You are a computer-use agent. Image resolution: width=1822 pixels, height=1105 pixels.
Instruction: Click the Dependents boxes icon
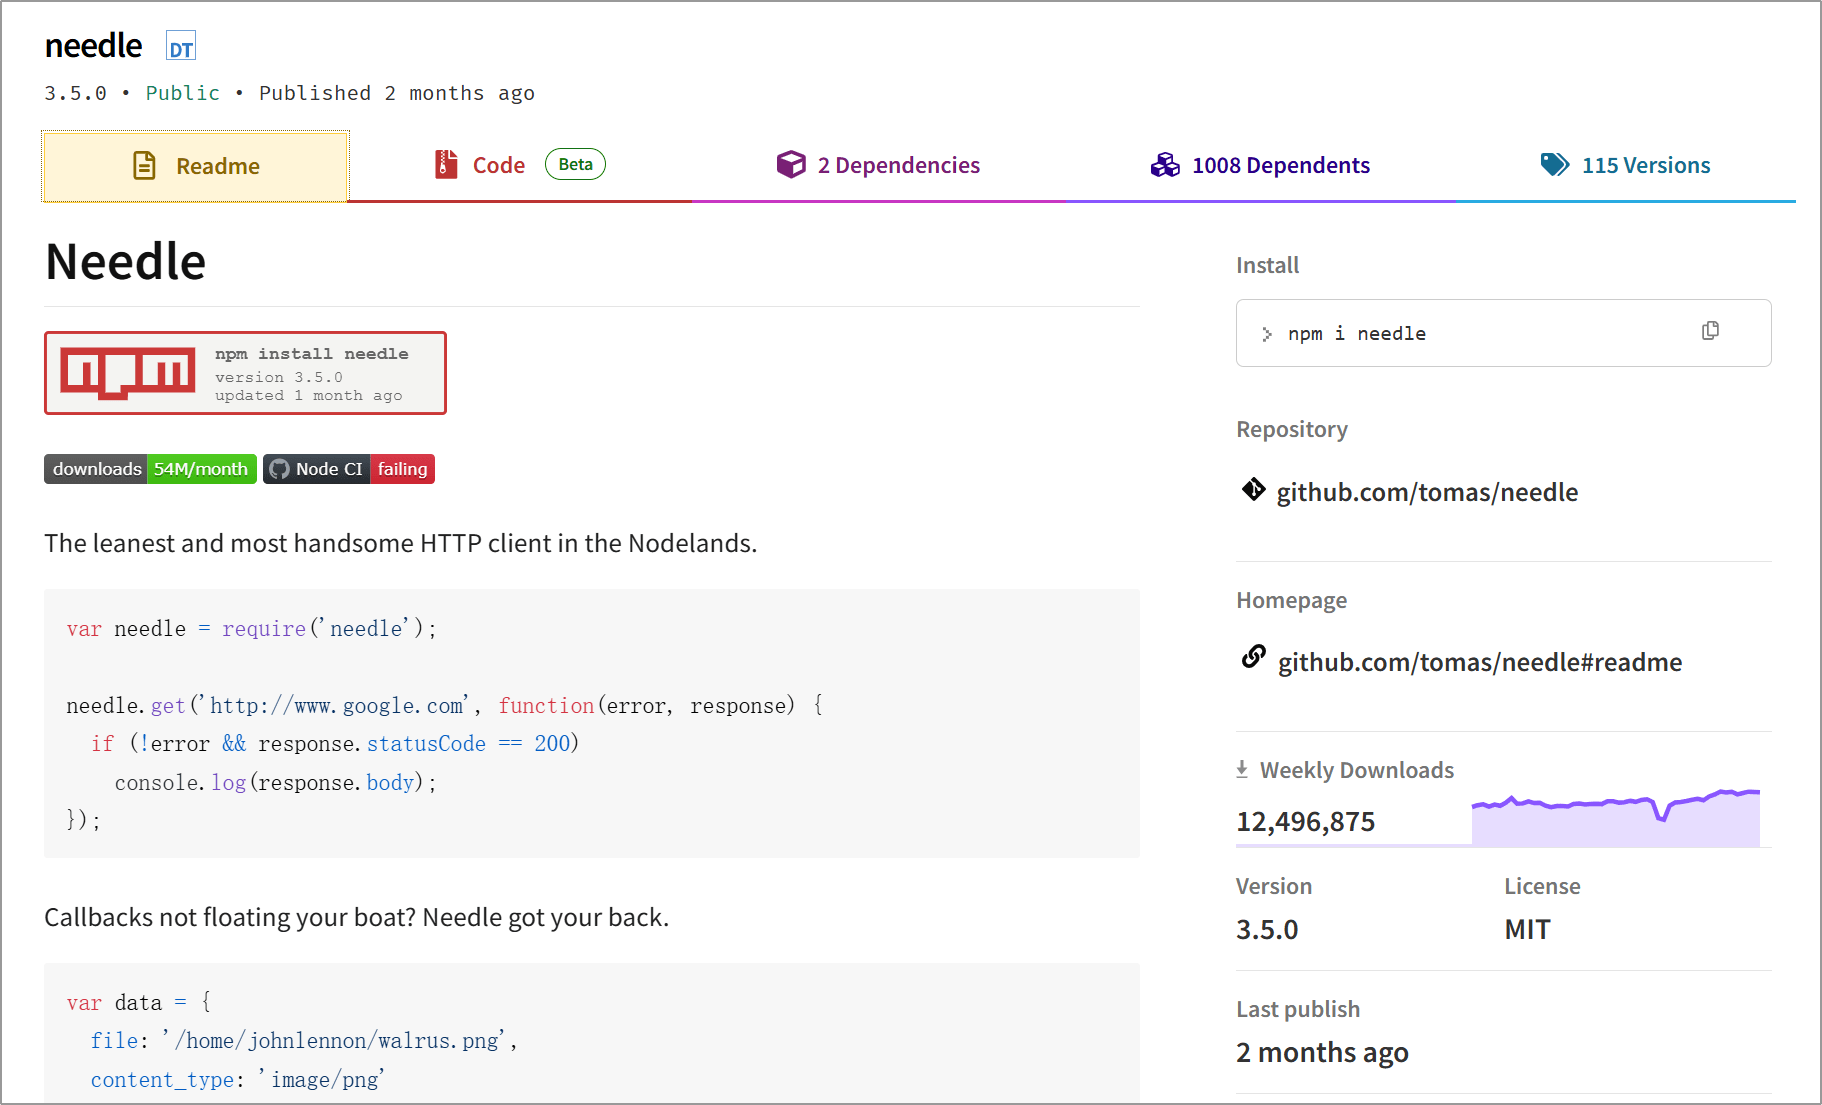1165,165
